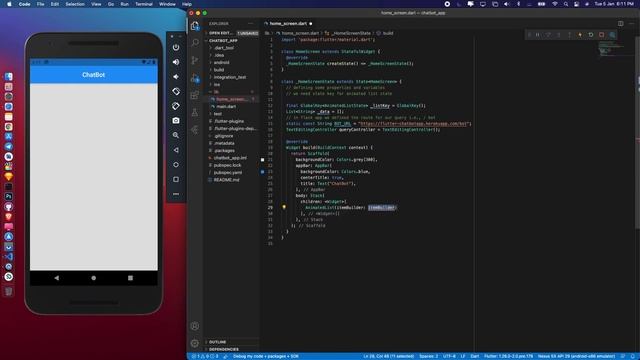
Task: Expand the test folder
Action: [x=217, y=114]
